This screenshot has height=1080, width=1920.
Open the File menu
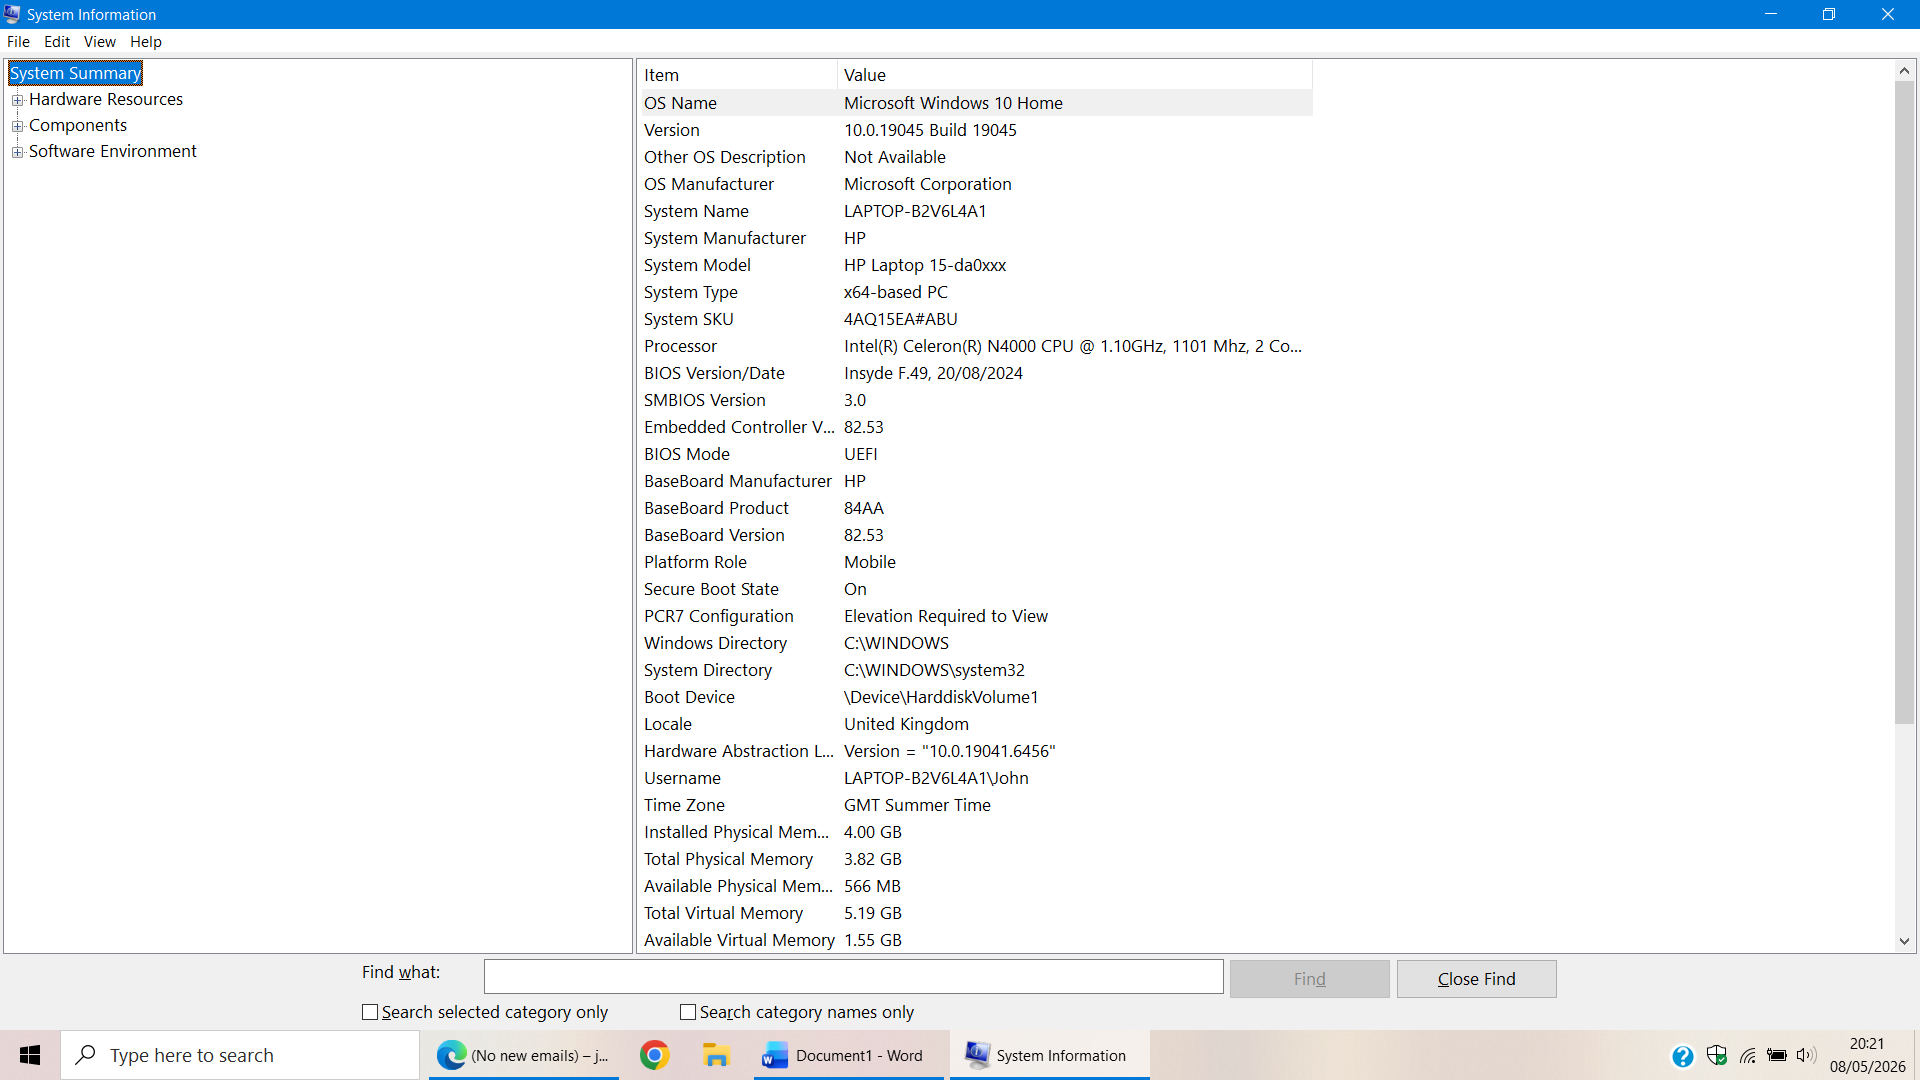[x=18, y=42]
